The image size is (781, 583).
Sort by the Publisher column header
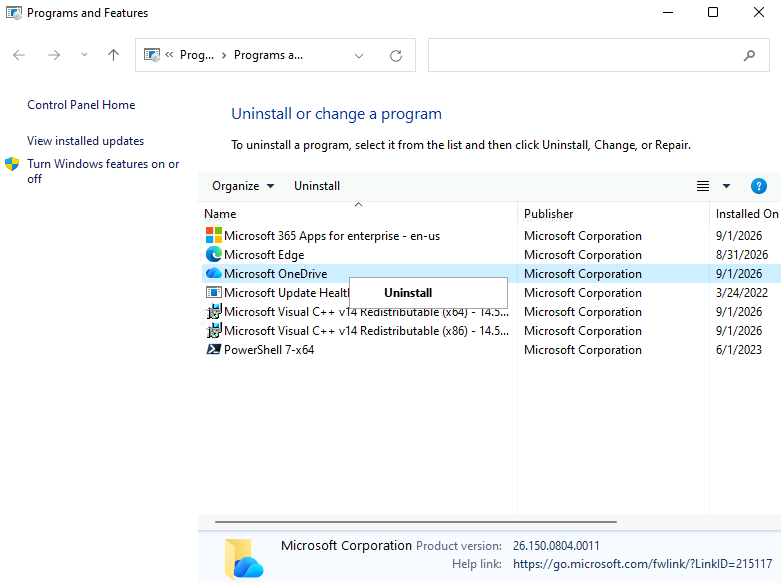click(613, 214)
